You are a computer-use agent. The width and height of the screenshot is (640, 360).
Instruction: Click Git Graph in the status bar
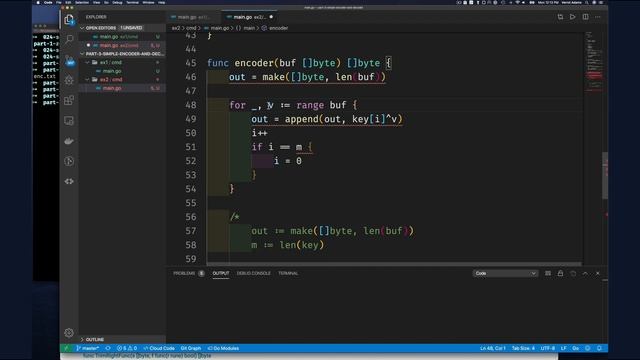191,348
